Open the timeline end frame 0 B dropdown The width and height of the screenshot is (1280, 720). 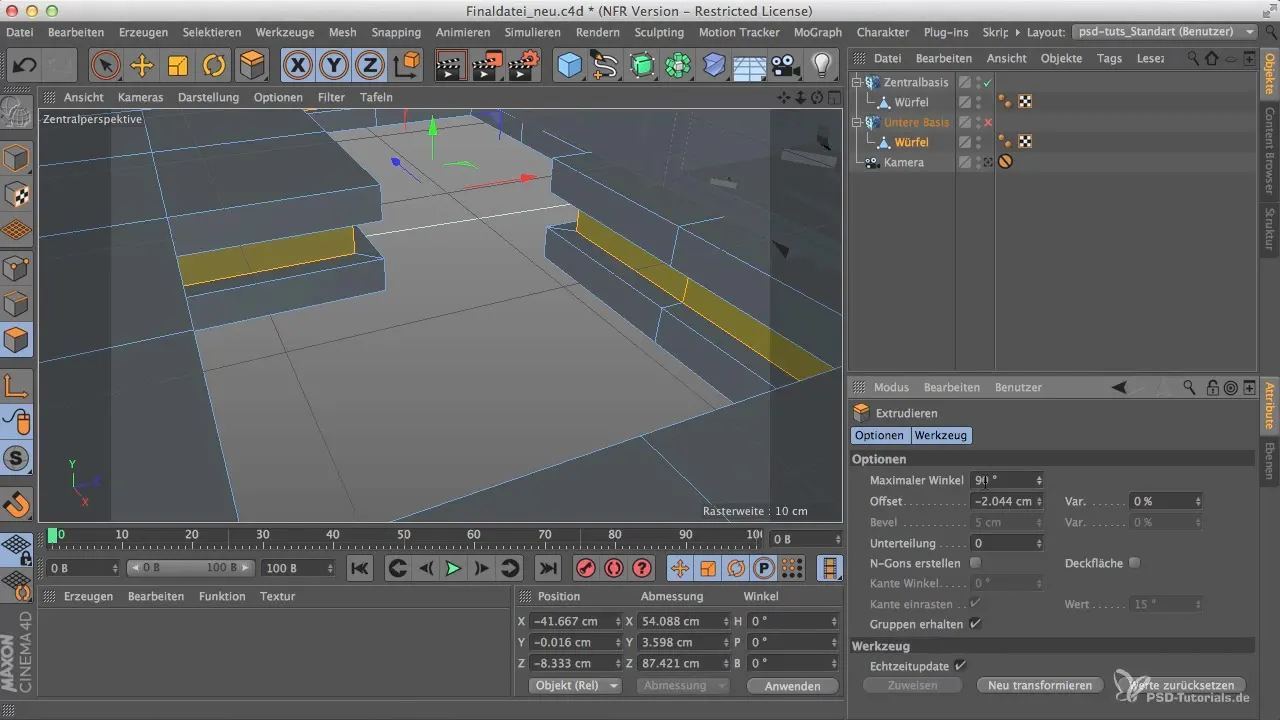tap(807, 539)
